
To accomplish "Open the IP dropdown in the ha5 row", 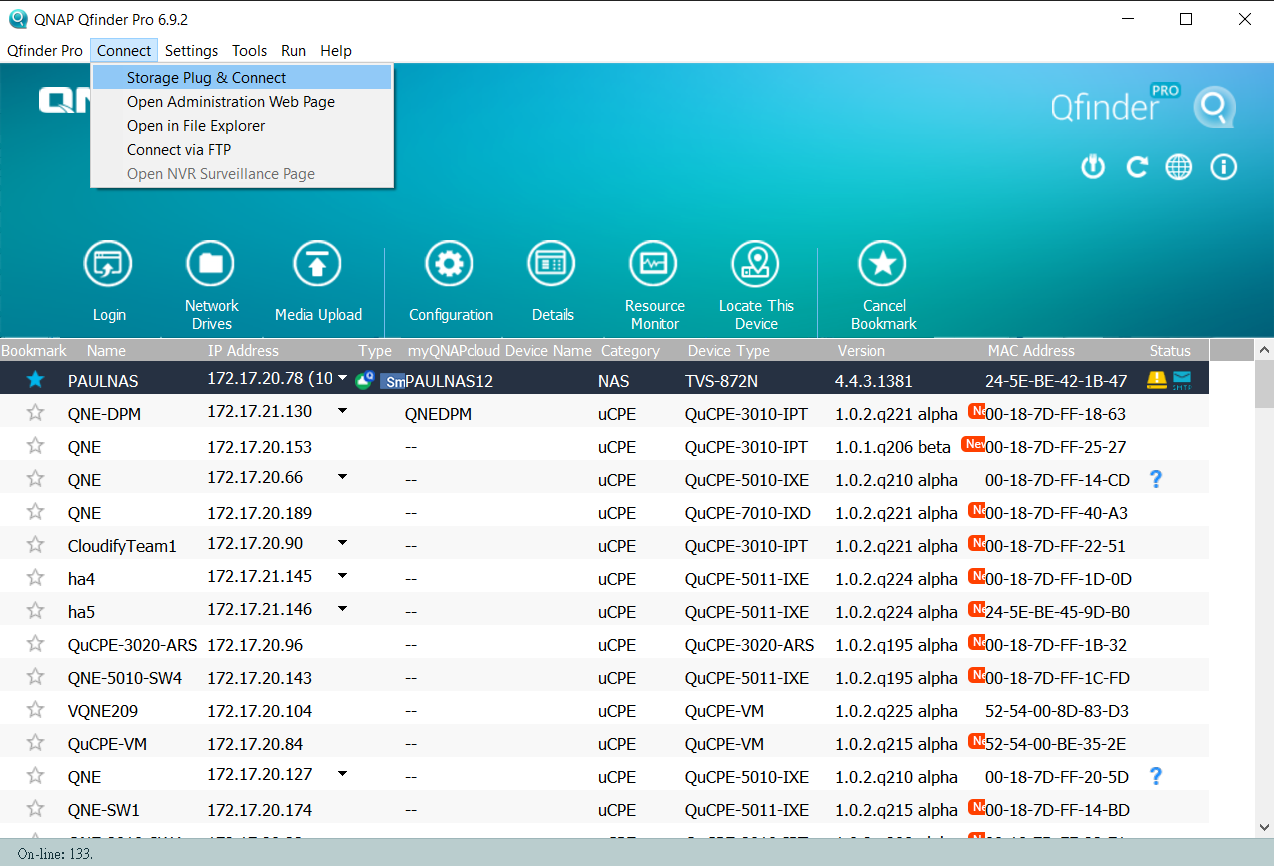I will pyautogui.click(x=342, y=609).
